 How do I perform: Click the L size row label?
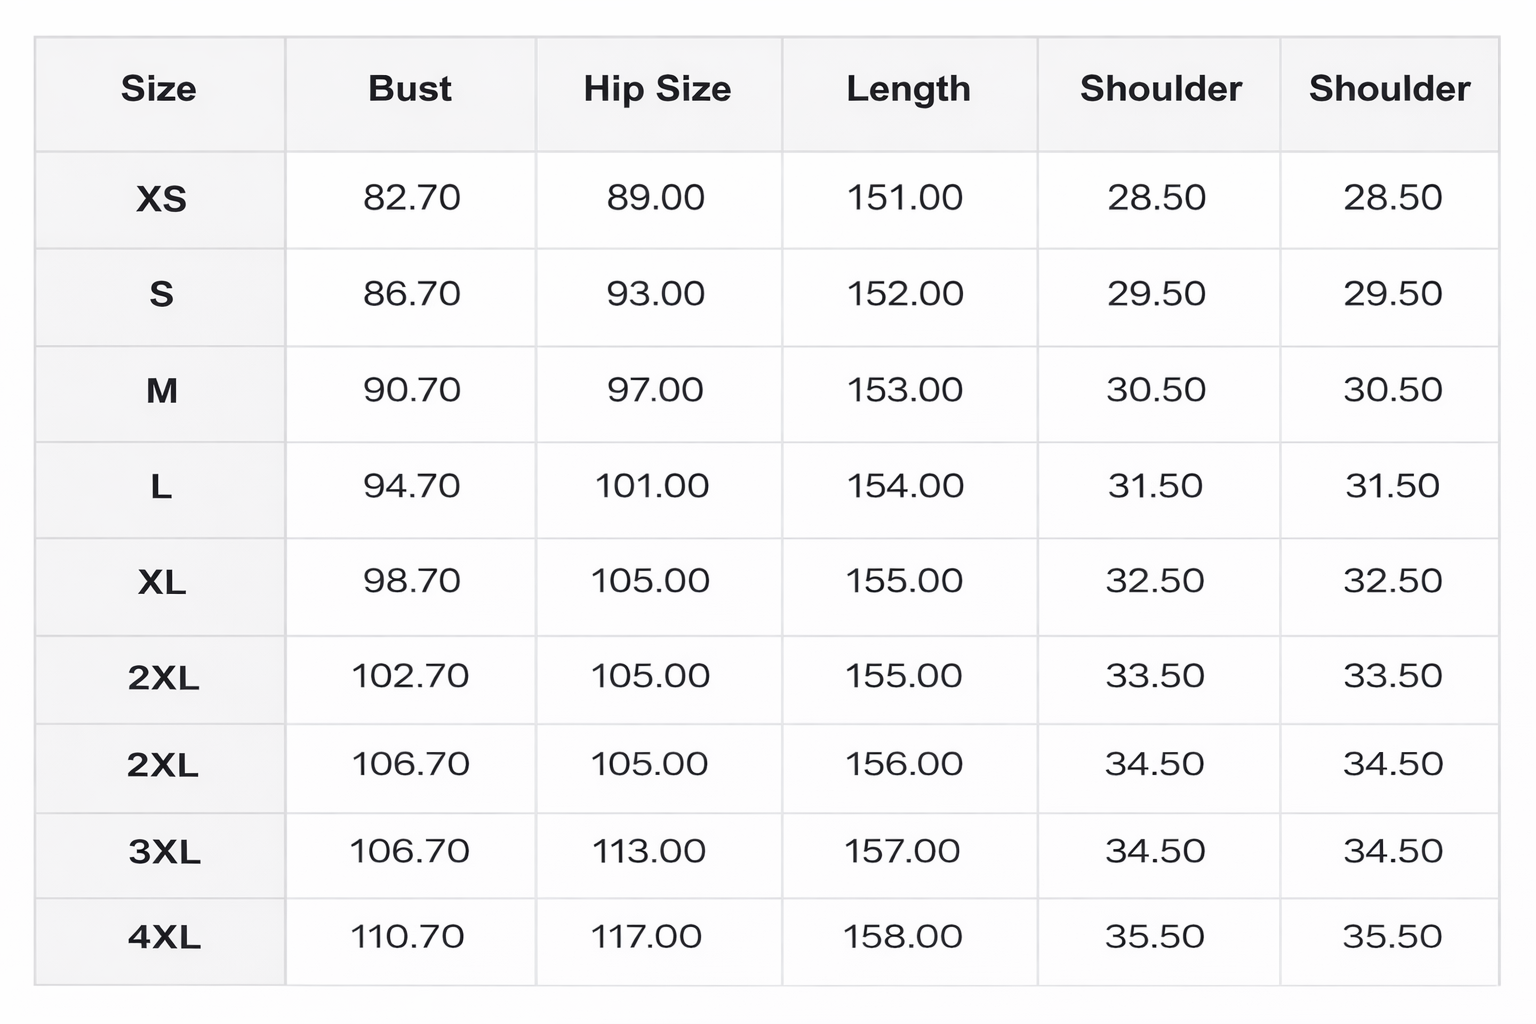[x=161, y=487]
